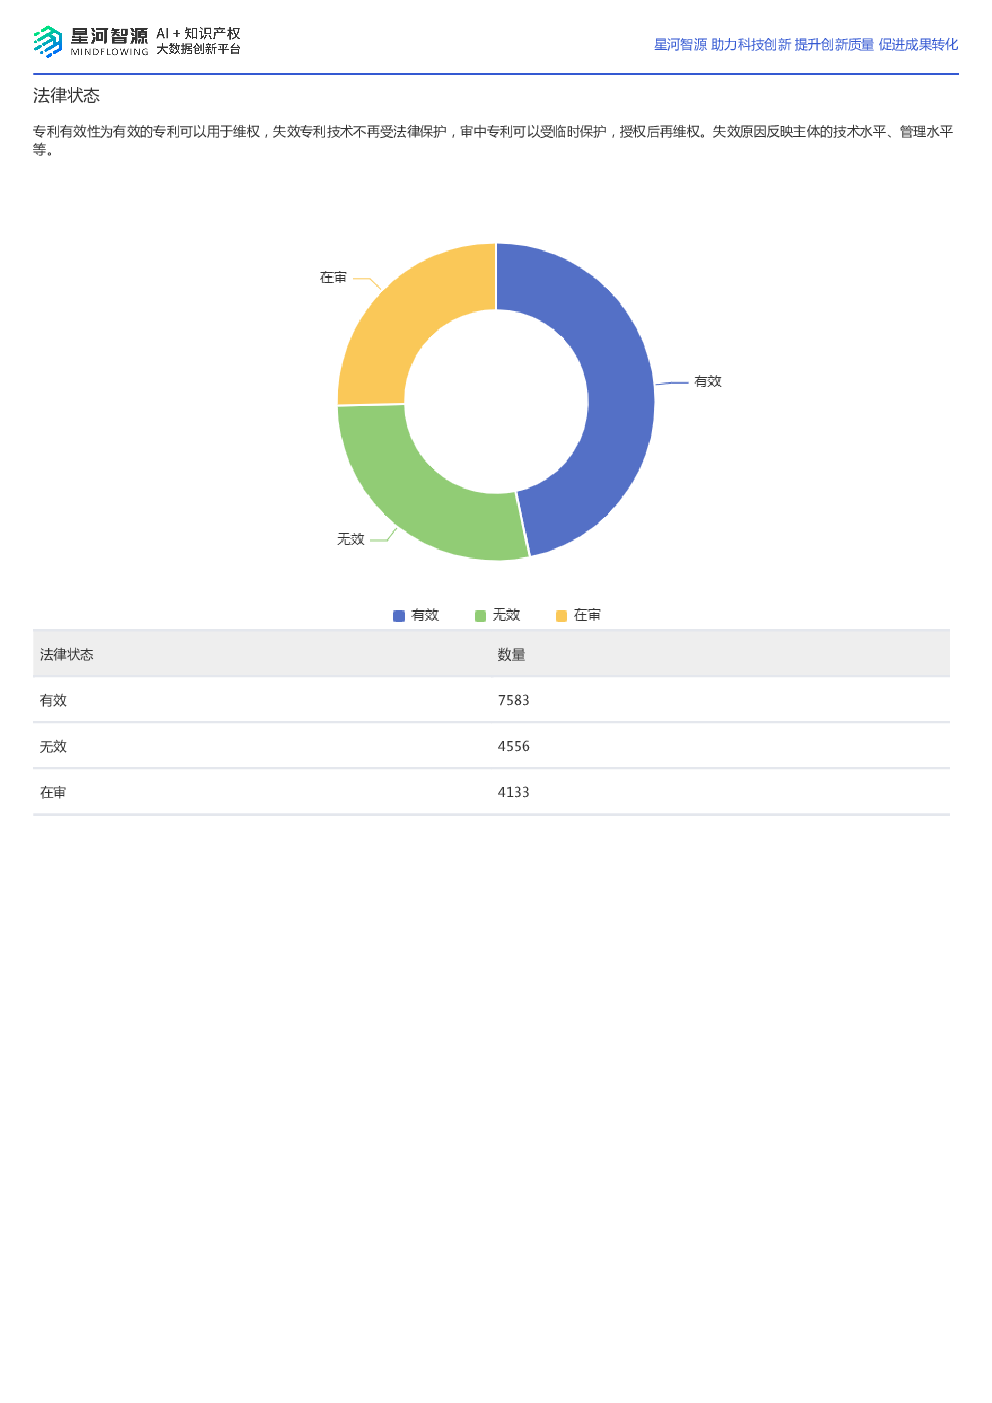This screenshot has width=992, height=1403.
Task: Click the AI+知识产权 大数据创新平台 tagline
Action: pyautogui.click(x=198, y=41)
